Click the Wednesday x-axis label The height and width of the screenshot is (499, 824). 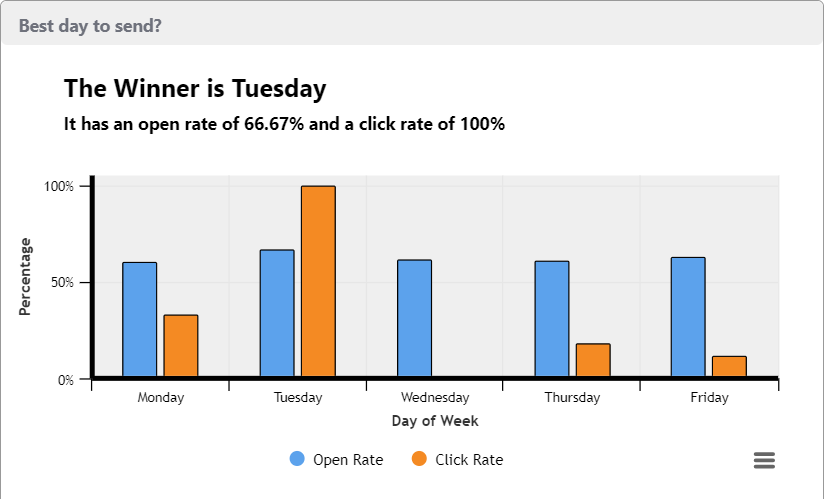point(435,397)
